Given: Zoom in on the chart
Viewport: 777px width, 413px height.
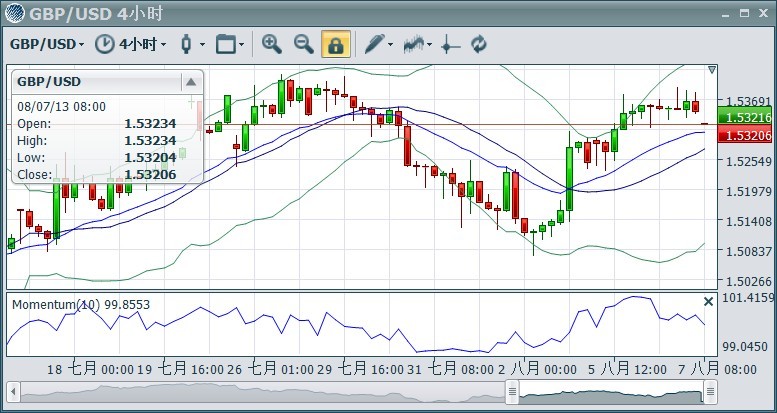Looking at the screenshot, I should pyautogui.click(x=272, y=44).
